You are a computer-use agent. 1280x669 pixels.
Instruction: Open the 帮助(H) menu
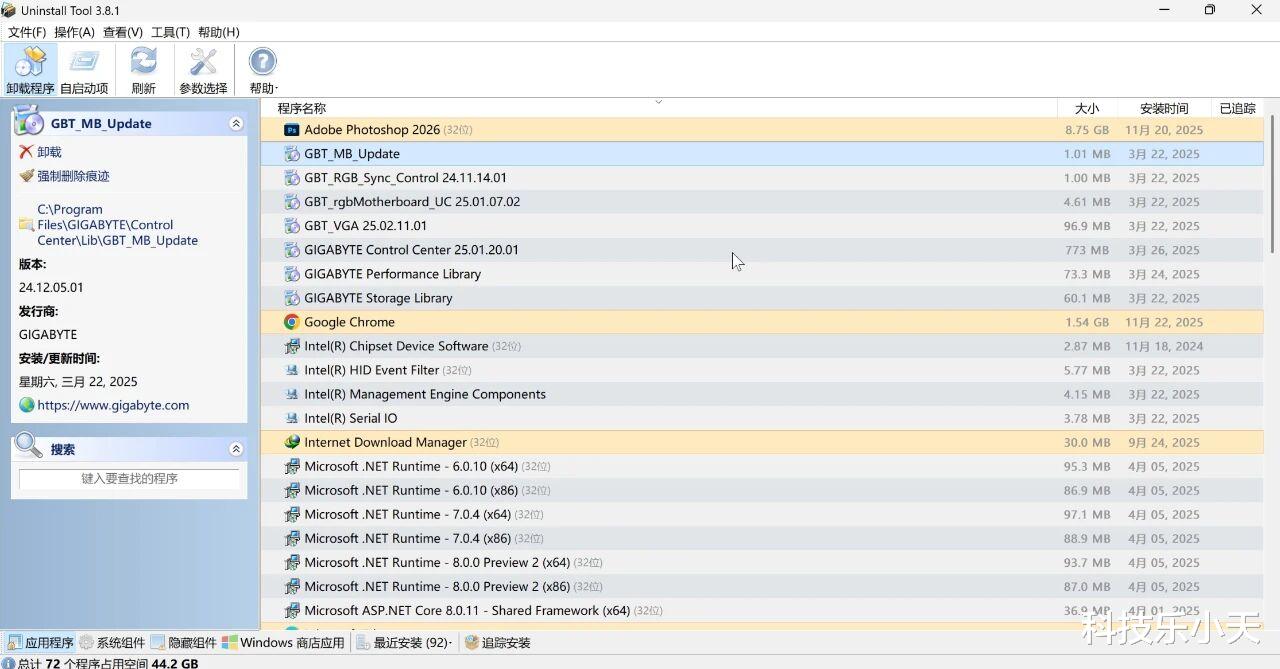[219, 32]
